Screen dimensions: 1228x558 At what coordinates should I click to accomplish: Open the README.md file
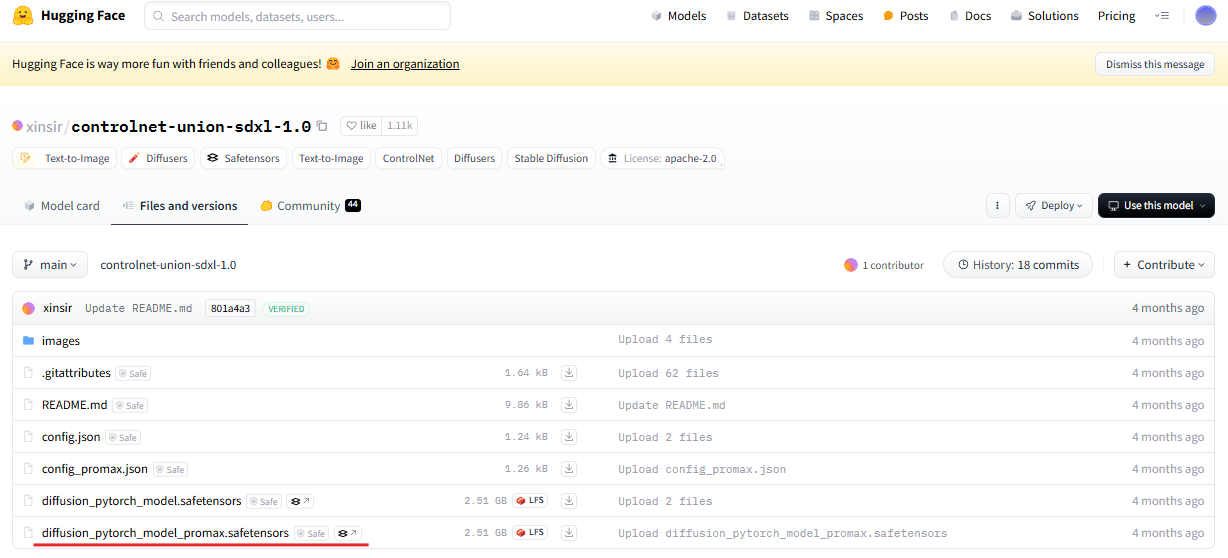pos(74,405)
